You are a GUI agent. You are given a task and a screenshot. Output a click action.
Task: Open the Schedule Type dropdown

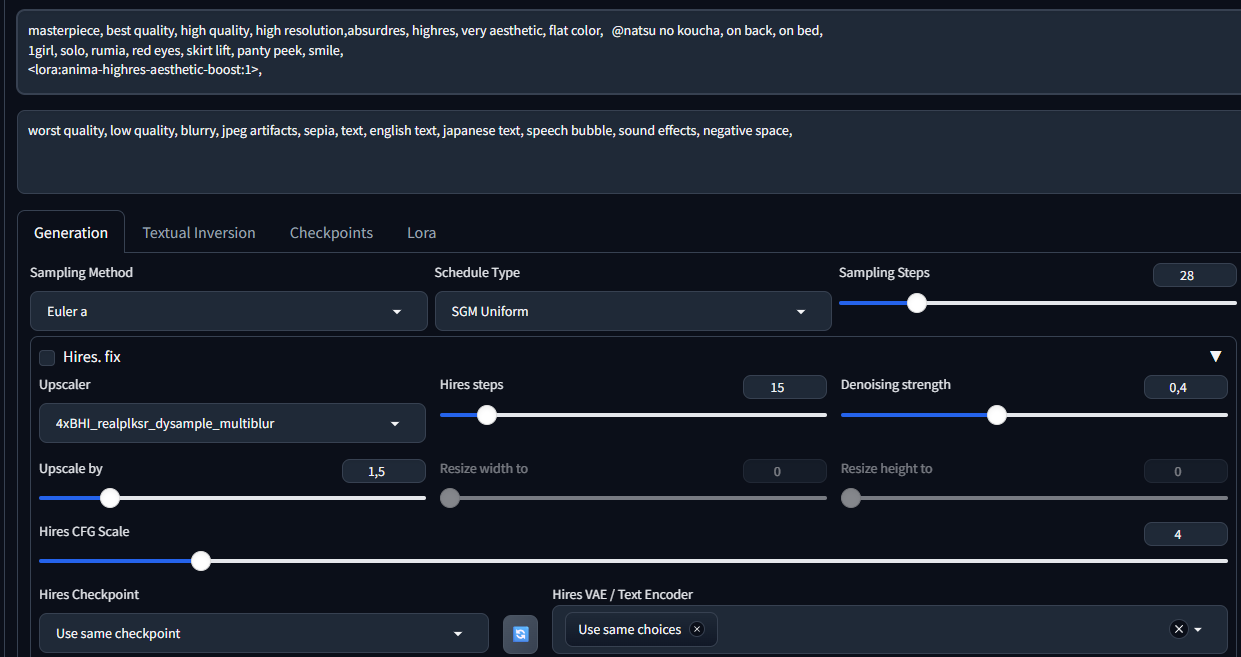click(633, 311)
